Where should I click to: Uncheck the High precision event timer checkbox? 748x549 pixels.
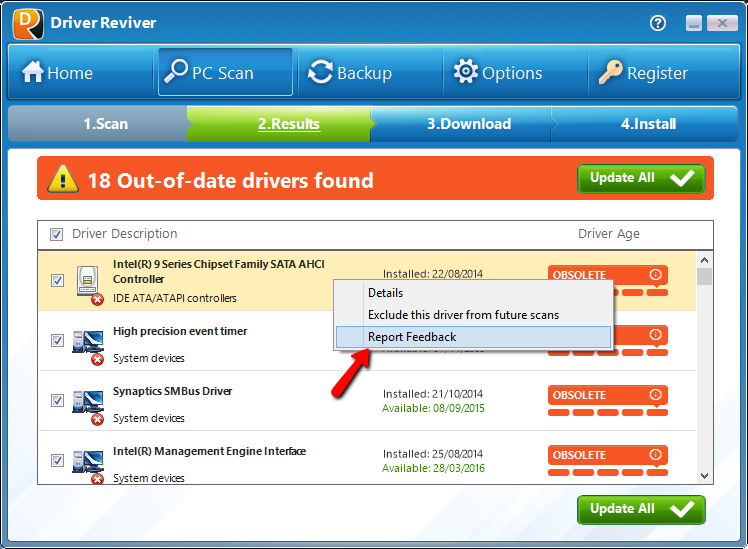(57, 341)
